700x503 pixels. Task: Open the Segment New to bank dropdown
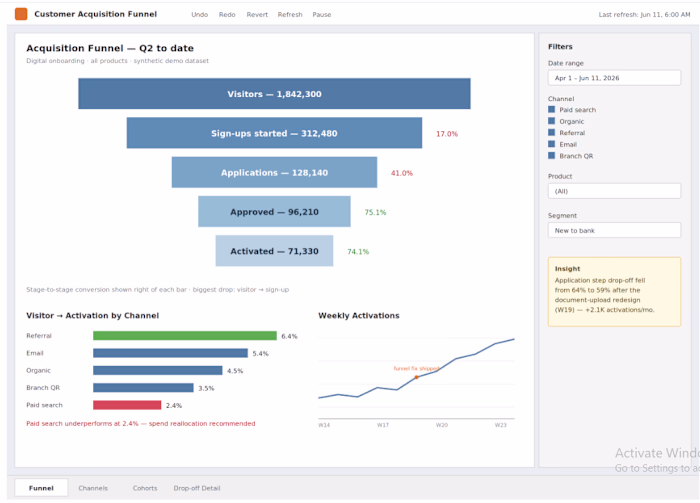[x=614, y=230]
